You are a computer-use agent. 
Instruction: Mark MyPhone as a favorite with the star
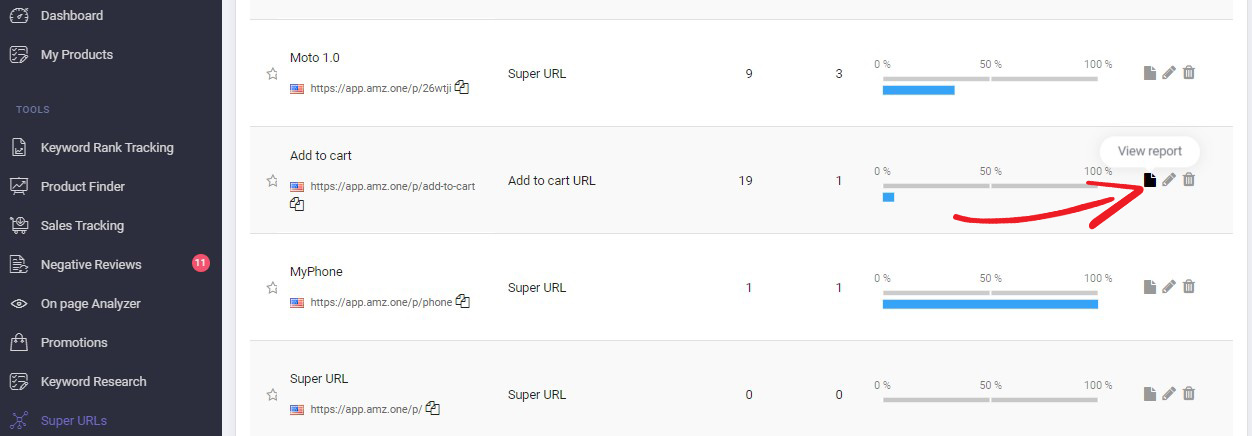272,288
